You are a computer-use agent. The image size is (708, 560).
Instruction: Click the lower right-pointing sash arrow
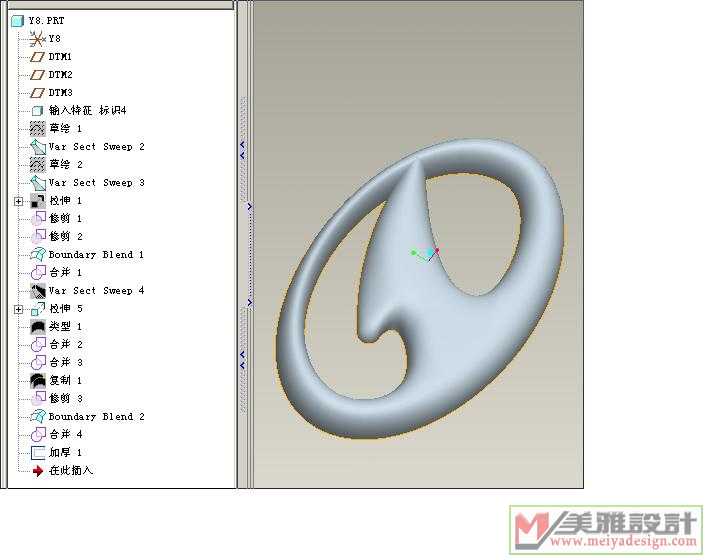249,303
